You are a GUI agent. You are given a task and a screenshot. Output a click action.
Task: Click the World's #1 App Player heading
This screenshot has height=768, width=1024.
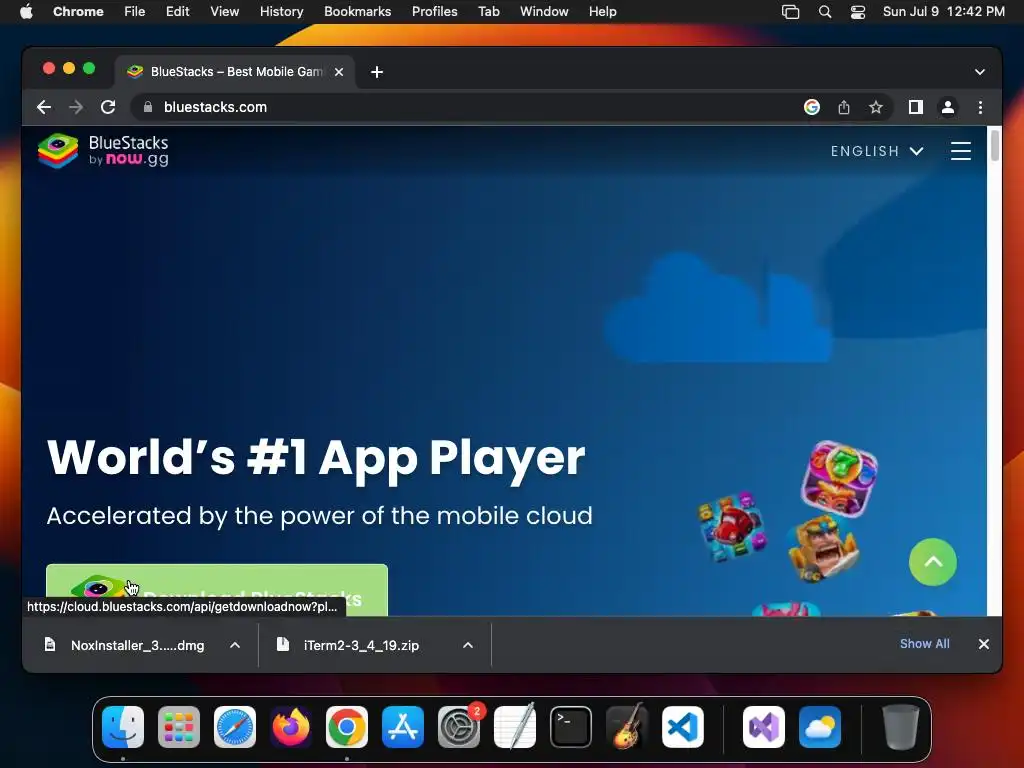point(316,458)
